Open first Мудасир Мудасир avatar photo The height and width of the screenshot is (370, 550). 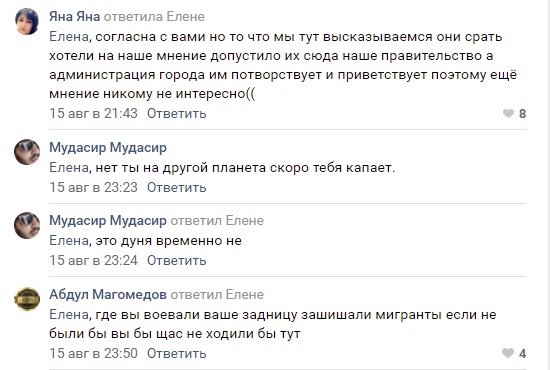27,152
